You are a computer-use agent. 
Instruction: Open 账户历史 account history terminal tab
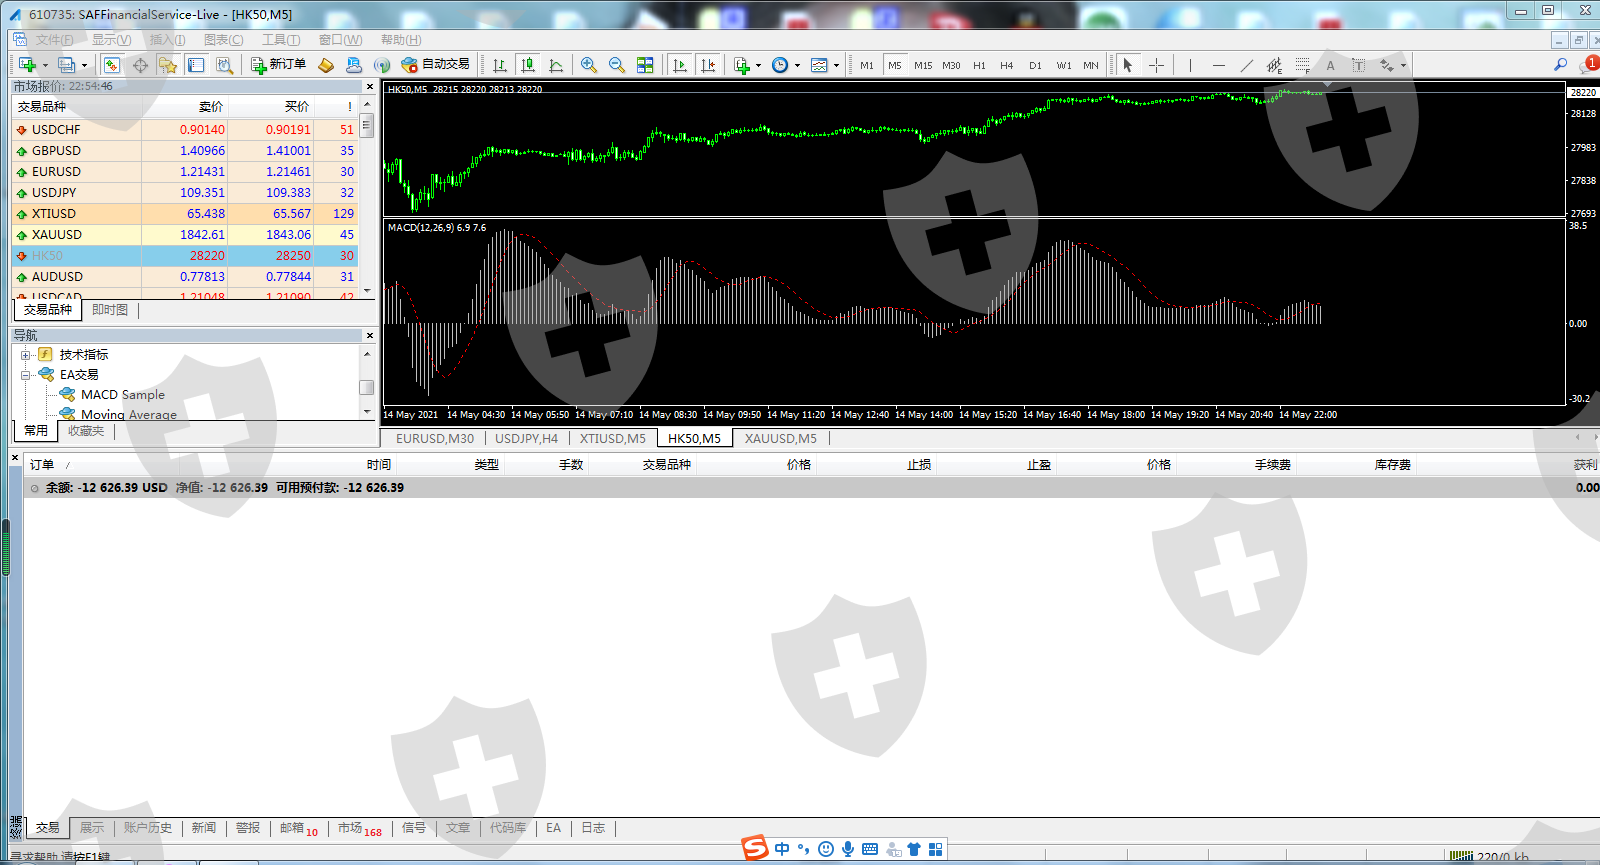coord(148,828)
